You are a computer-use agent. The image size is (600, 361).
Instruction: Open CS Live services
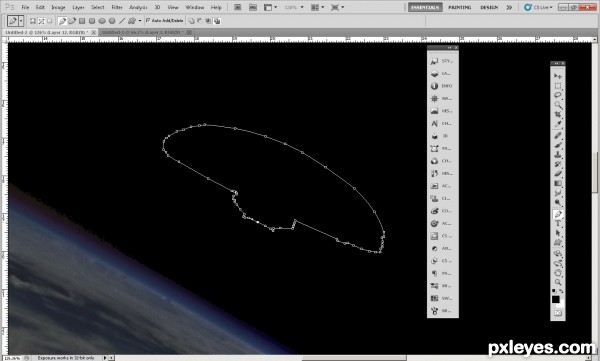point(538,7)
